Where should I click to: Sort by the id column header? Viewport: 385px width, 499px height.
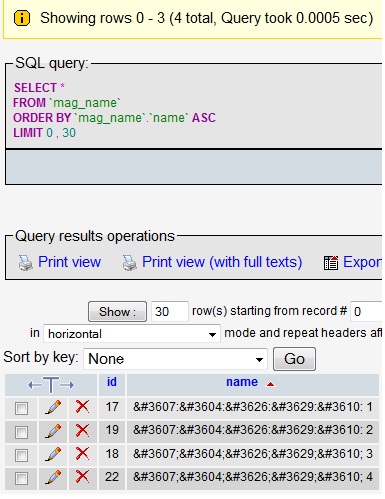click(112, 382)
